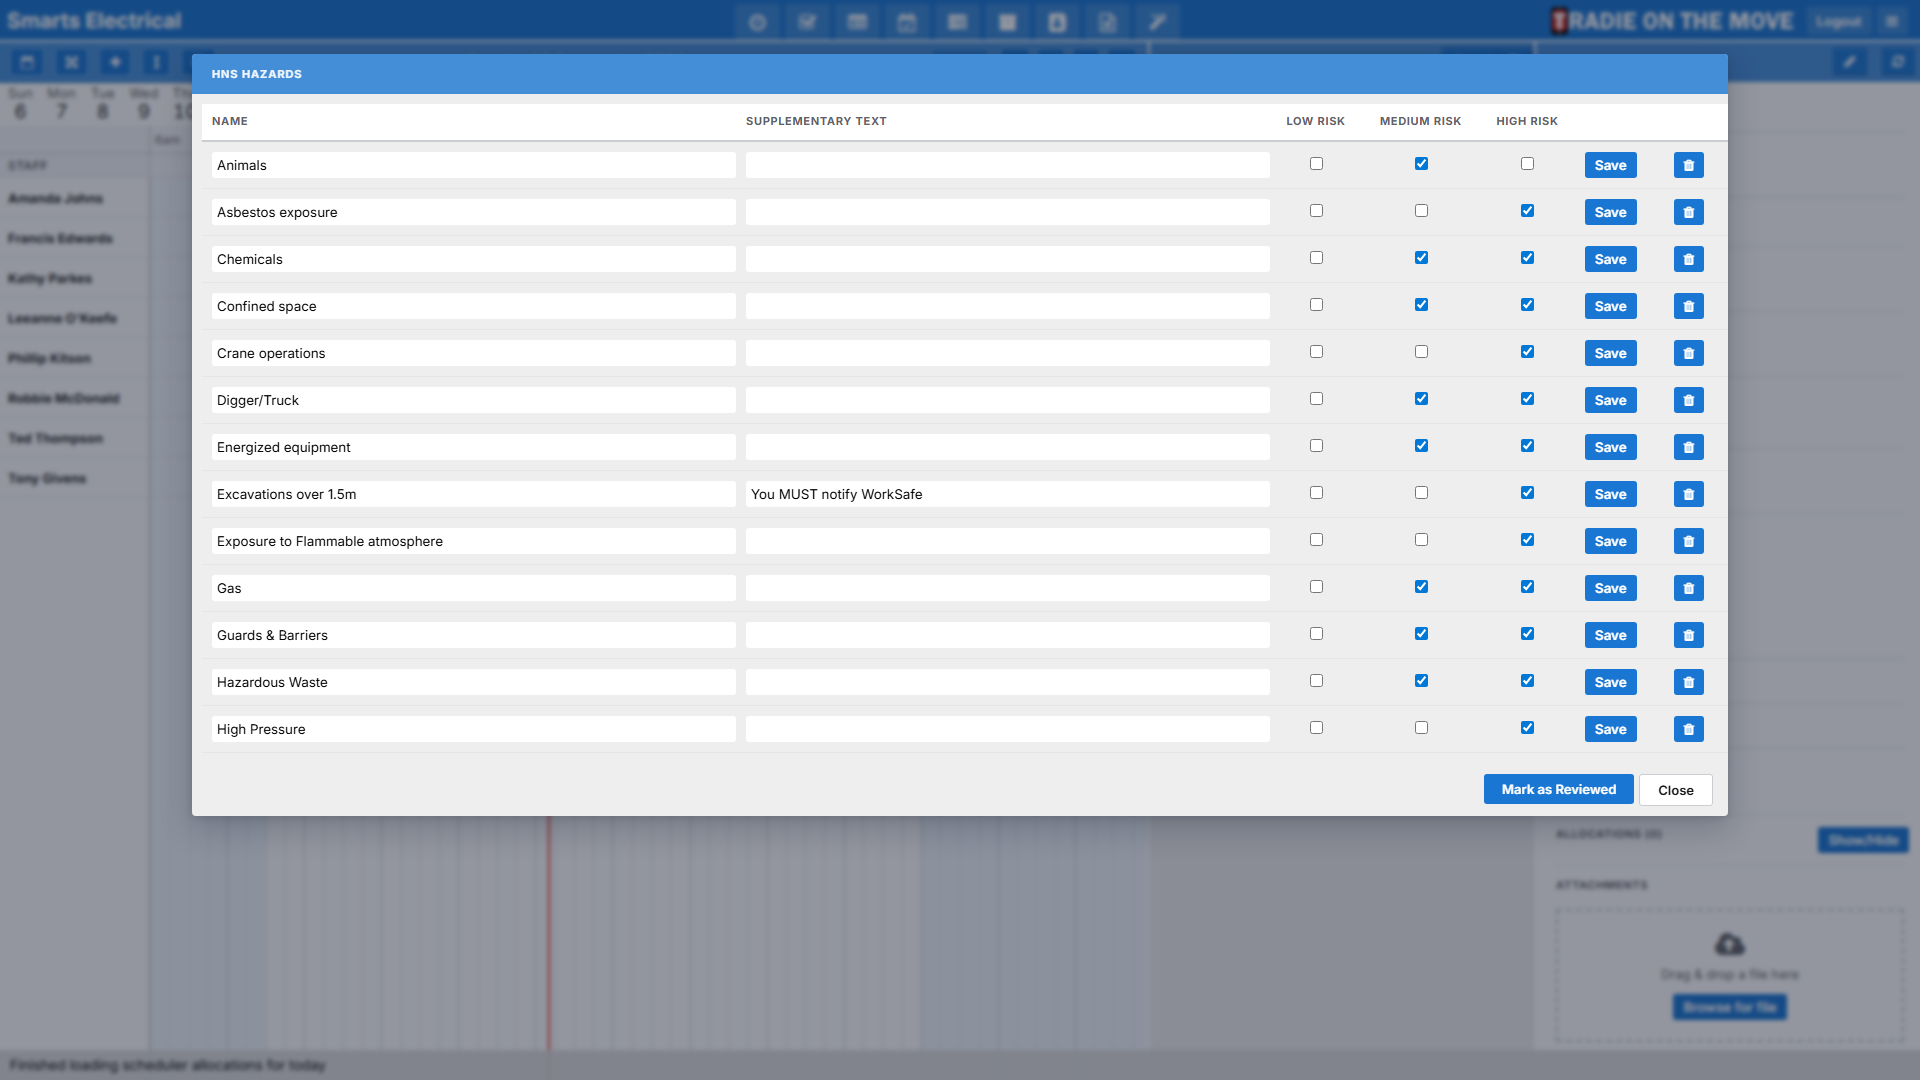This screenshot has width=1920, height=1080.
Task: Uncheck High Risk for Guards & Barriers
Action: pos(1527,634)
